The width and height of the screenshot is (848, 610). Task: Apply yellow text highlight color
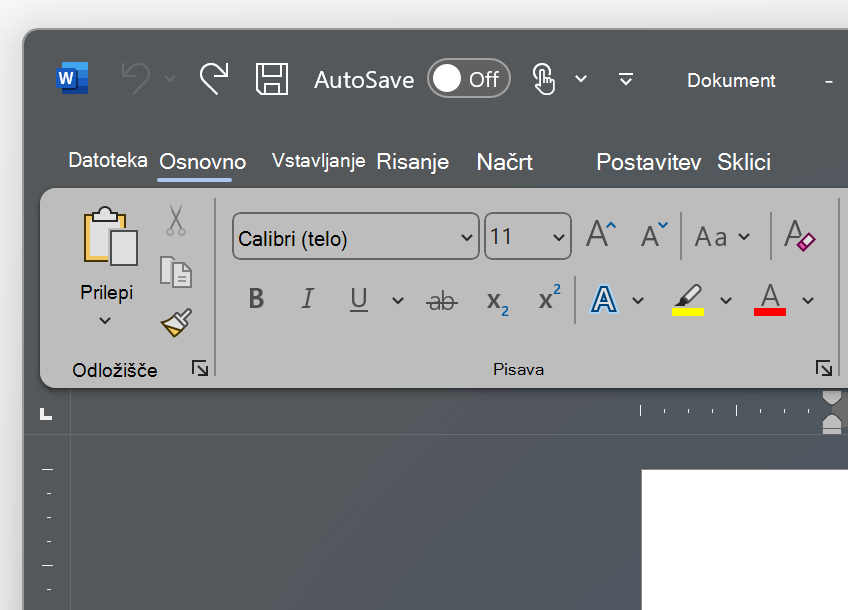click(687, 300)
